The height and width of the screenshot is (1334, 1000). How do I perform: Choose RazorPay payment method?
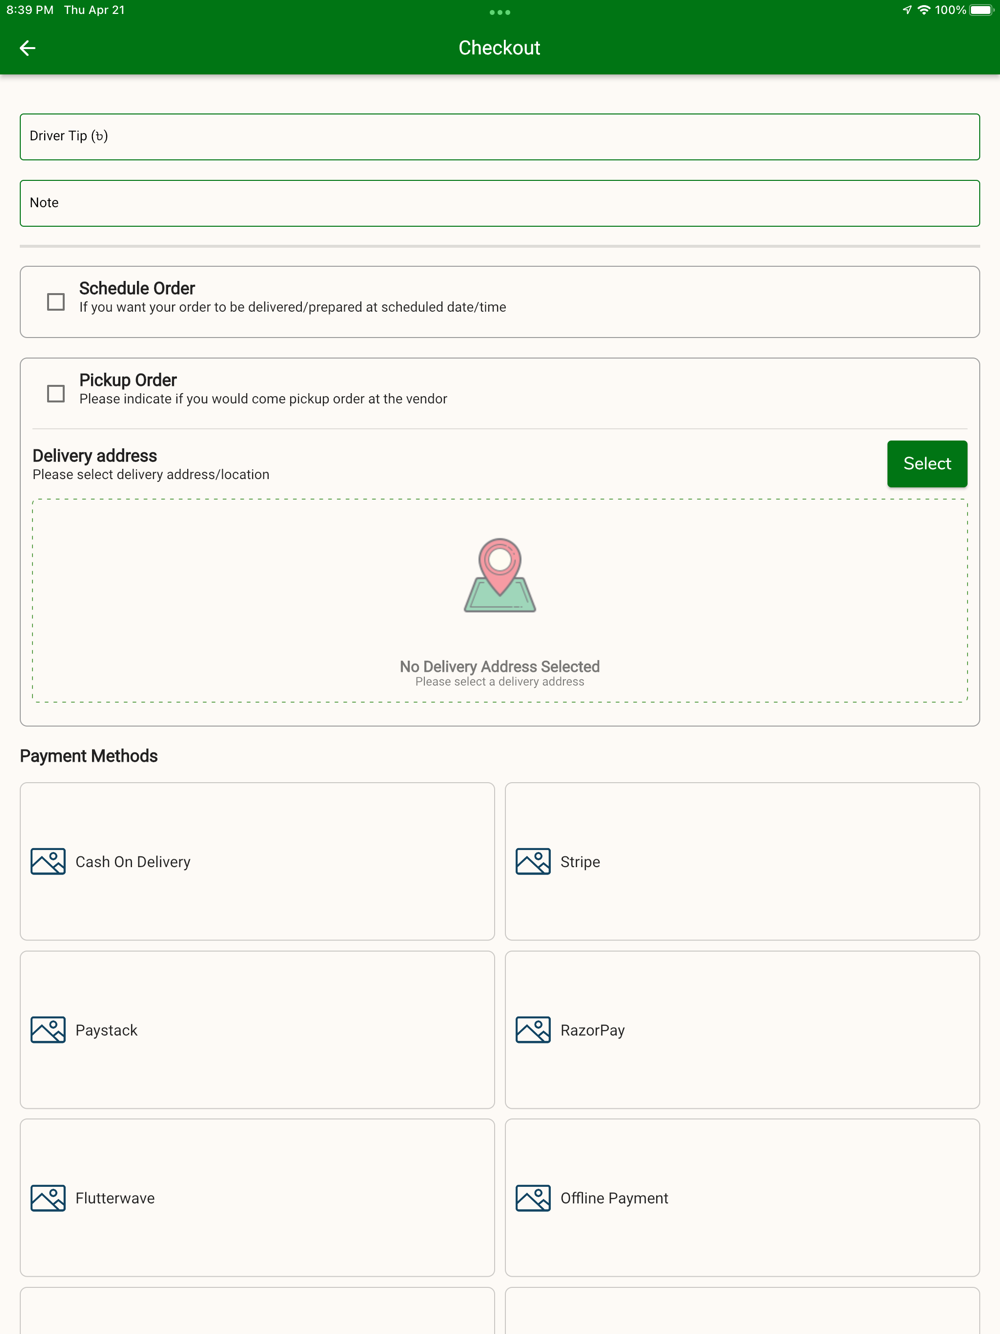[x=742, y=1030]
